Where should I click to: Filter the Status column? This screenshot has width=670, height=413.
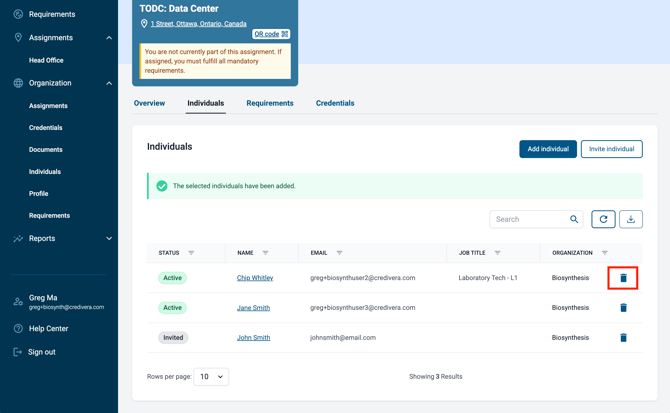(191, 253)
